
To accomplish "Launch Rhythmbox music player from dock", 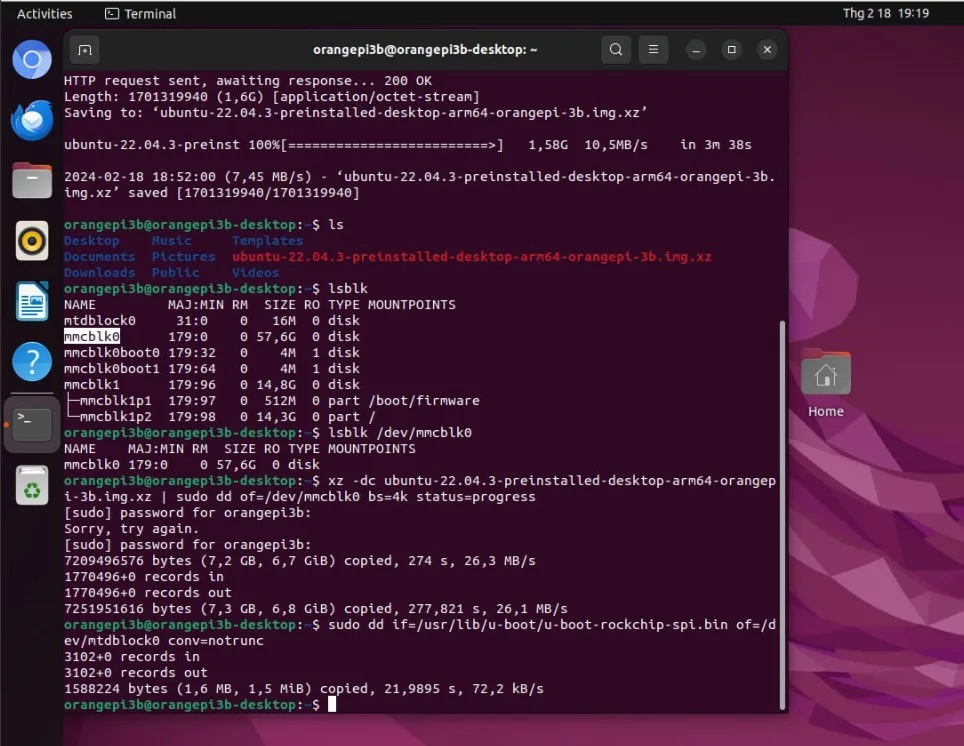I will click(32, 240).
